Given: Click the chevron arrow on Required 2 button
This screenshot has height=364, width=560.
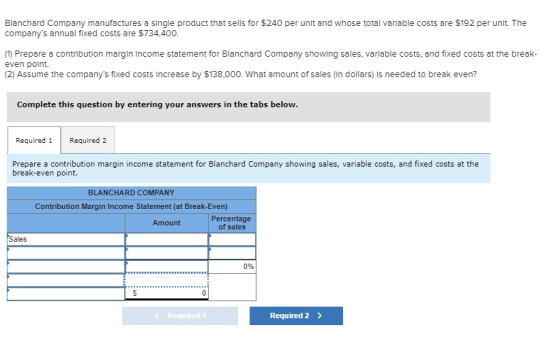Looking at the screenshot, I should coord(320,316).
